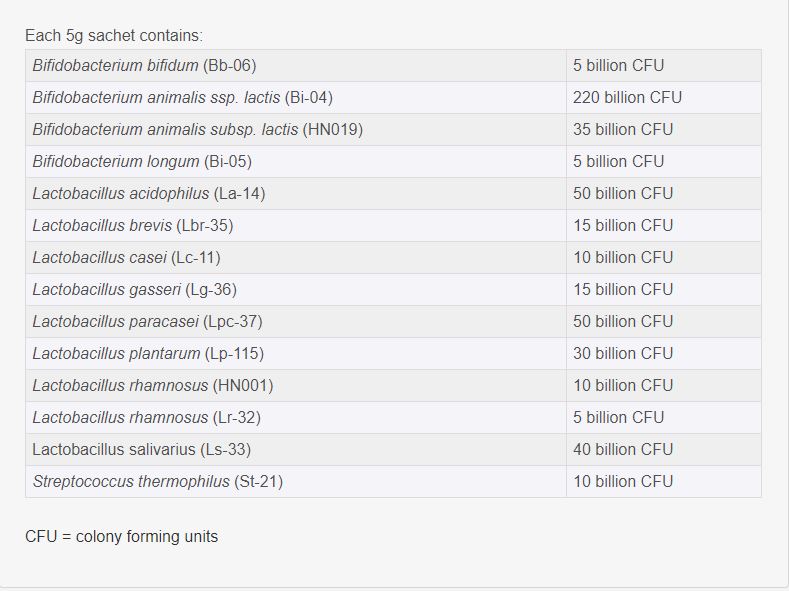The width and height of the screenshot is (789, 591).
Task: Click the "CFU = colony forming units" footnote
Action: 121,537
